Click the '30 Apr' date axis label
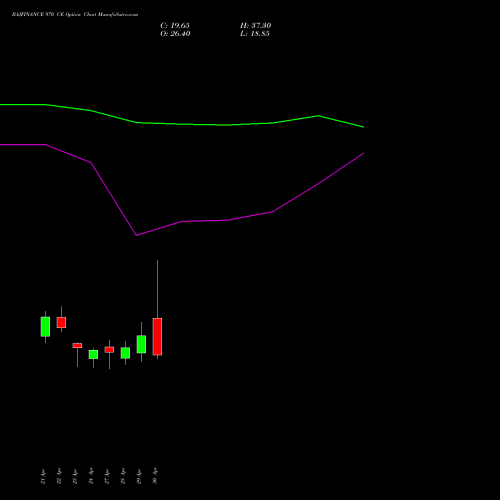The height and width of the screenshot is (500, 500). (x=155, y=476)
